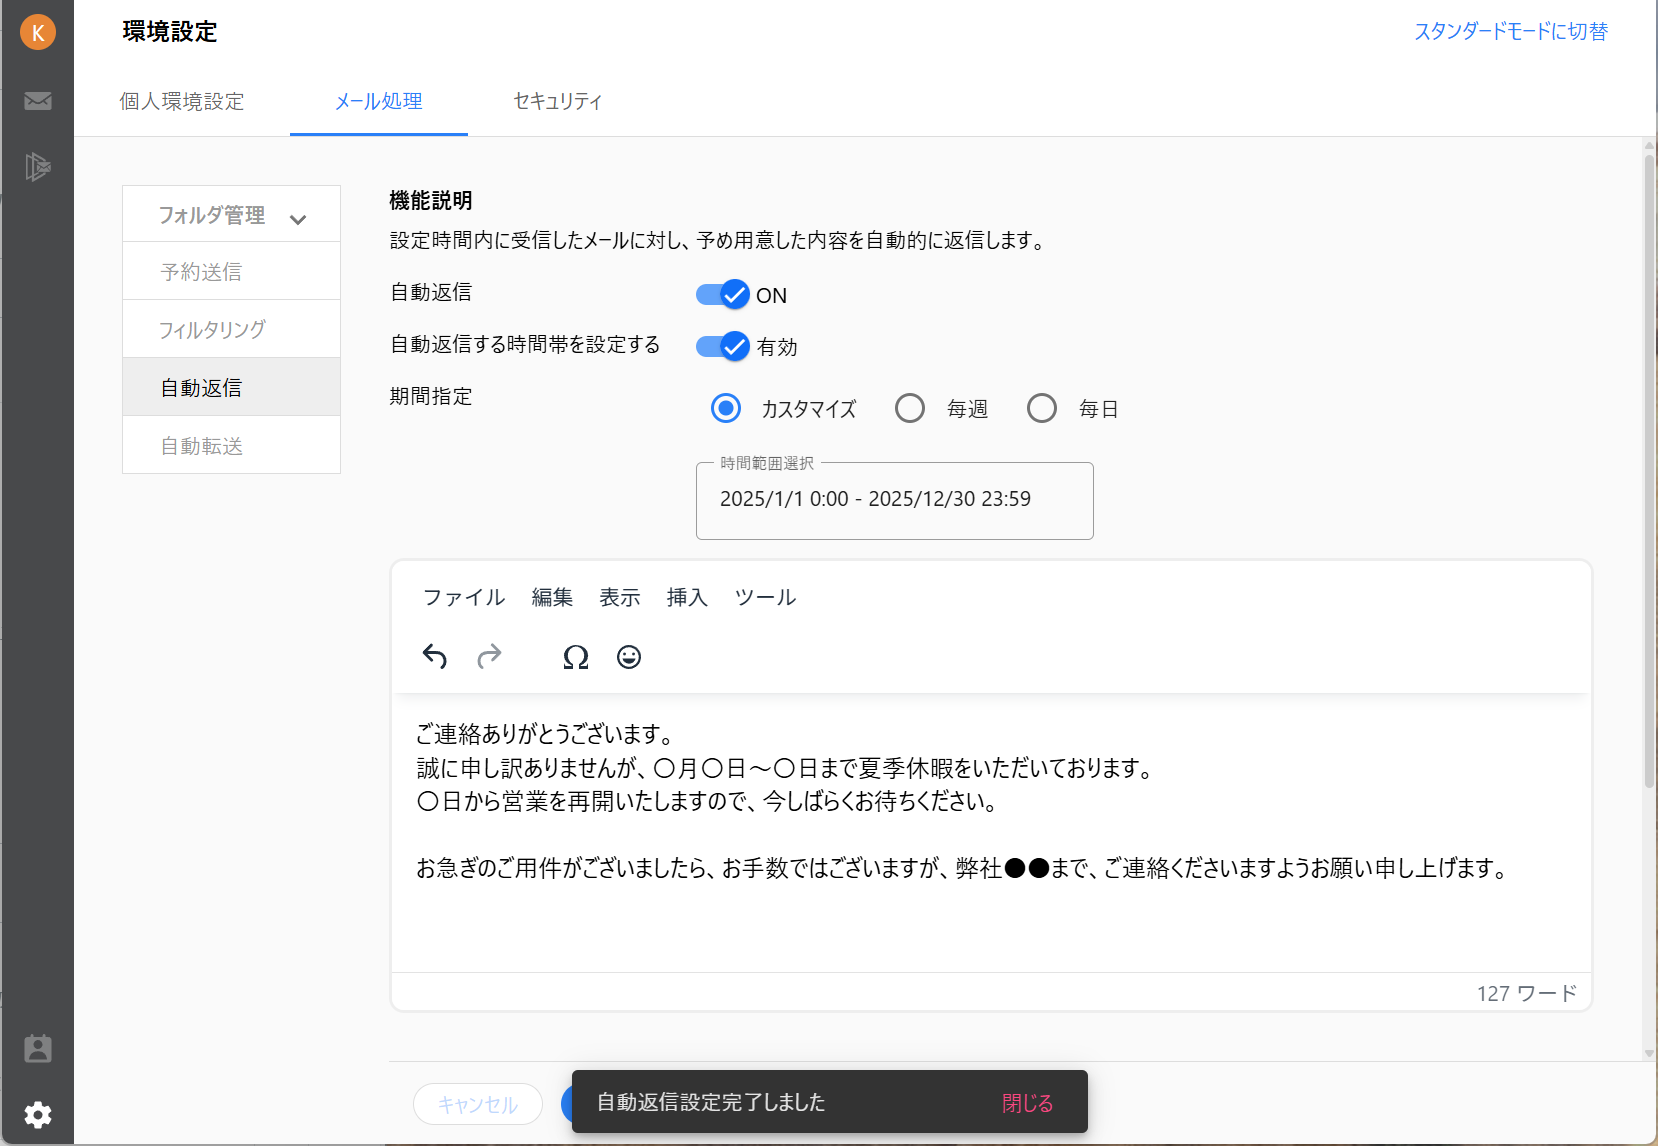The image size is (1658, 1146).
Task: Select the 毎週 radio button
Action: 910,408
